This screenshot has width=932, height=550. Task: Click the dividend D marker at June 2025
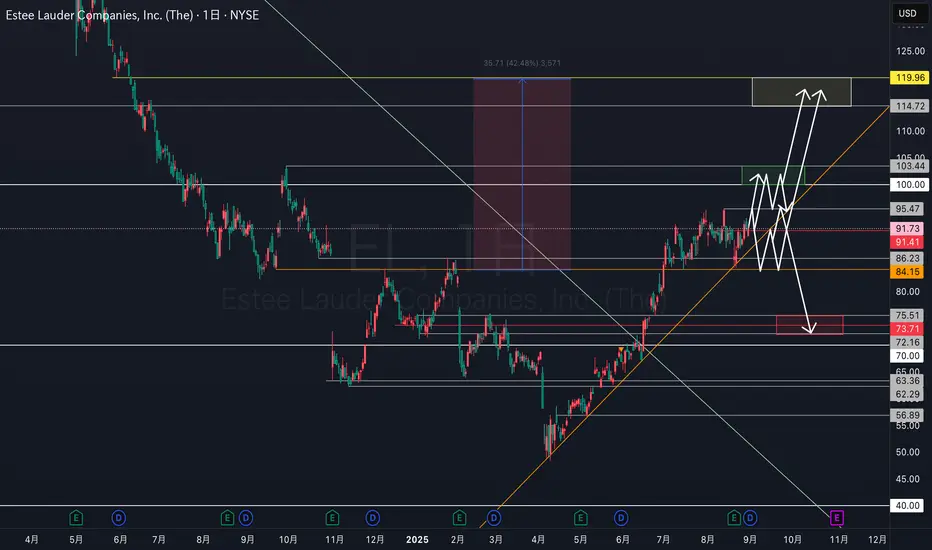coord(621,518)
